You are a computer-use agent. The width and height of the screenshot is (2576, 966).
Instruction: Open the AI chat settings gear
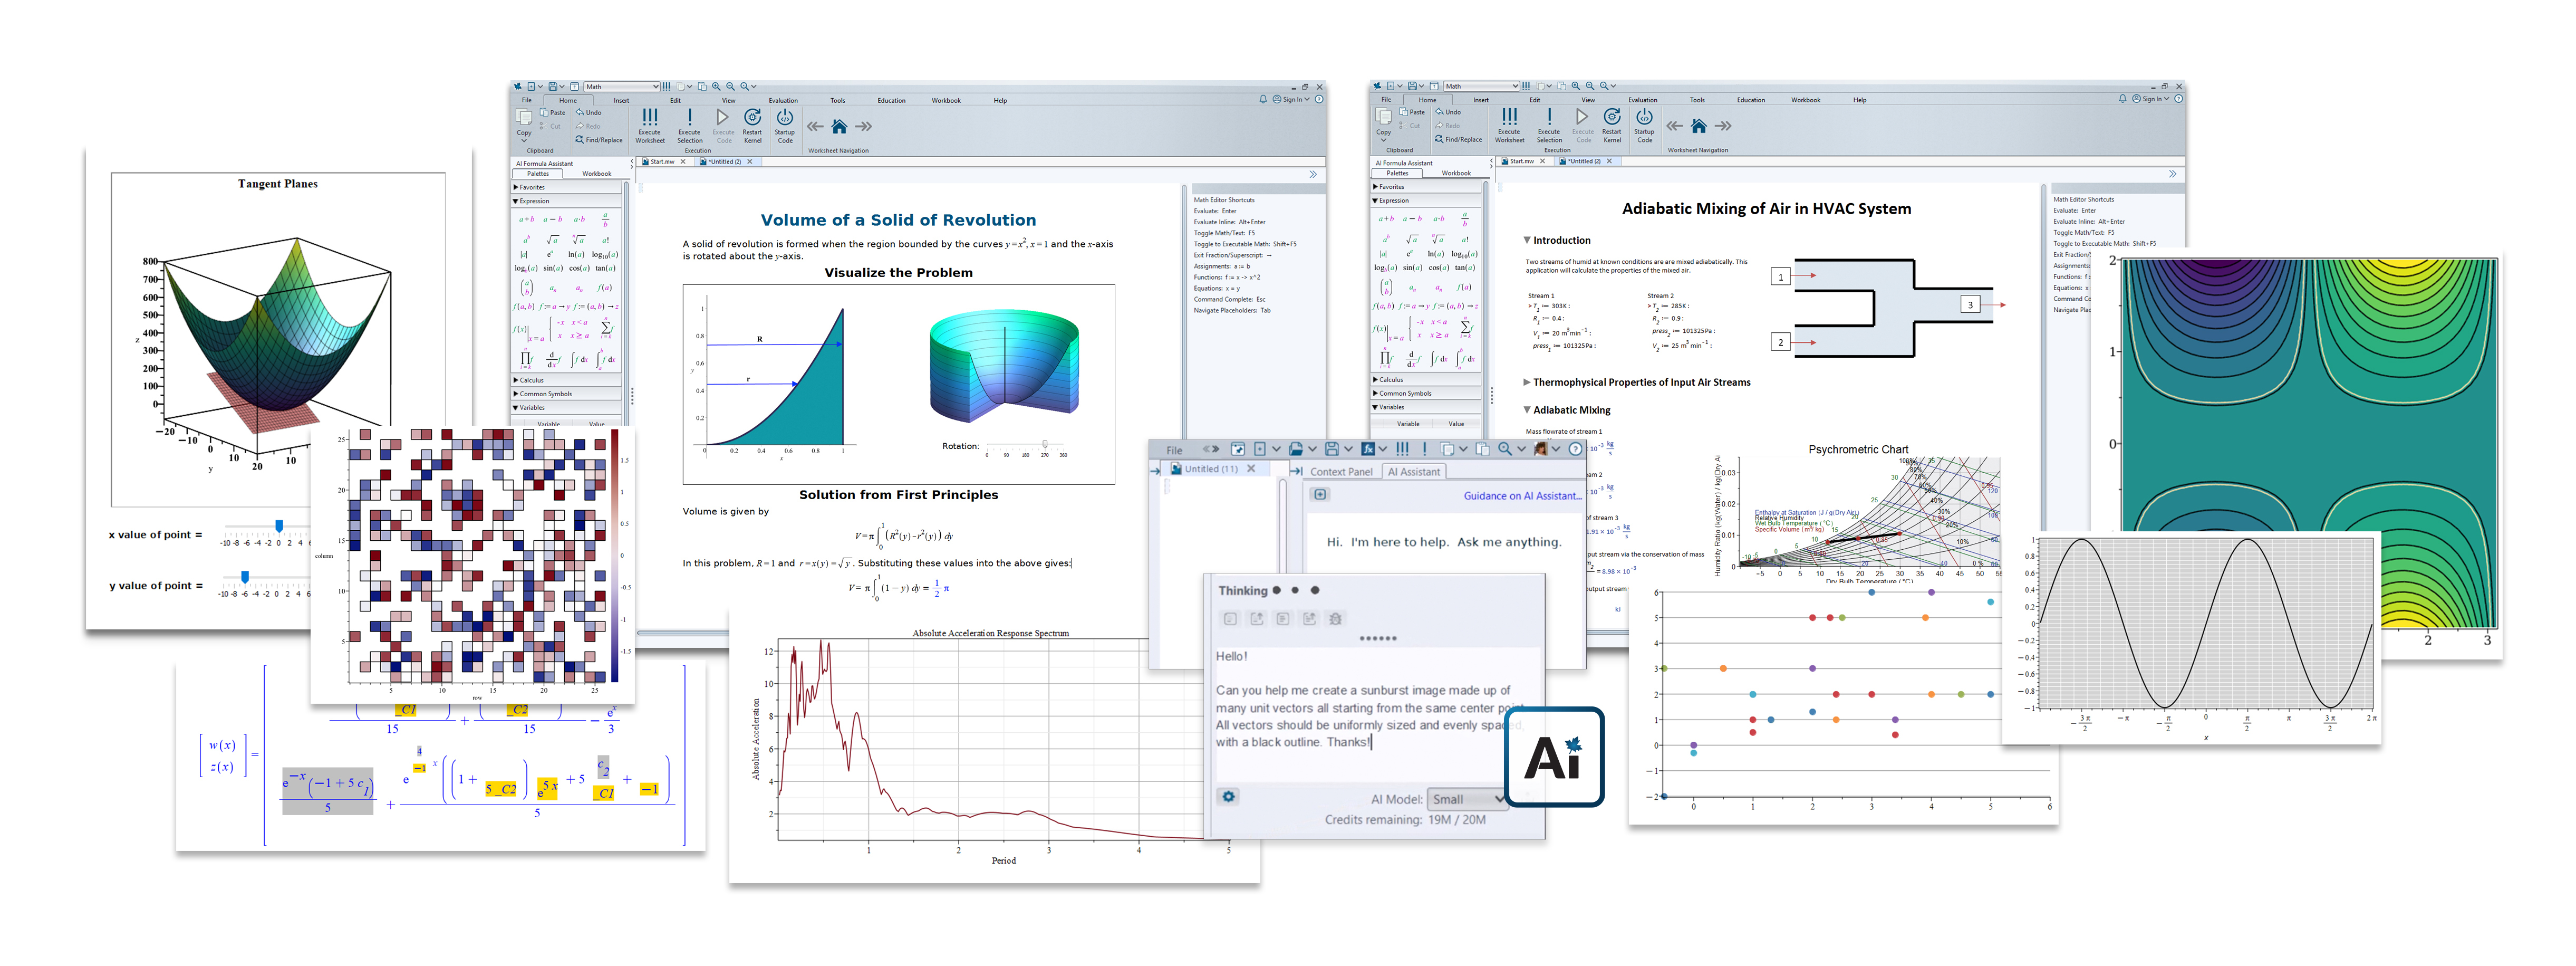(x=1228, y=797)
